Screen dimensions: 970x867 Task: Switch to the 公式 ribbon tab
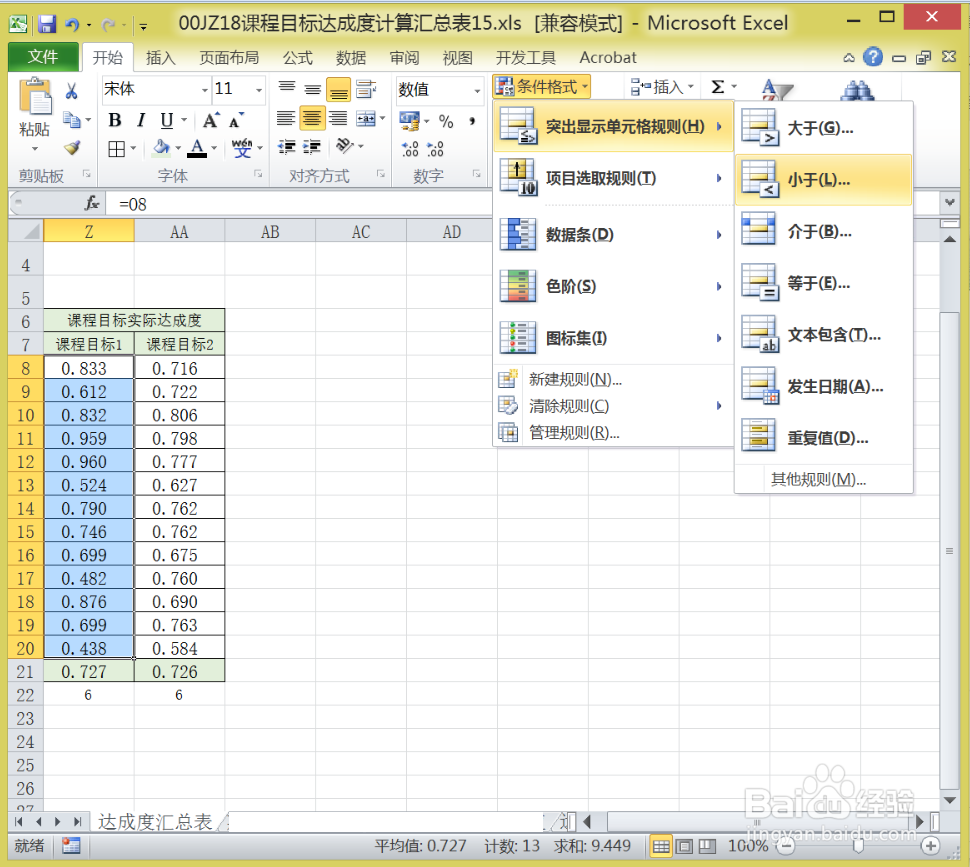tap(298, 58)
